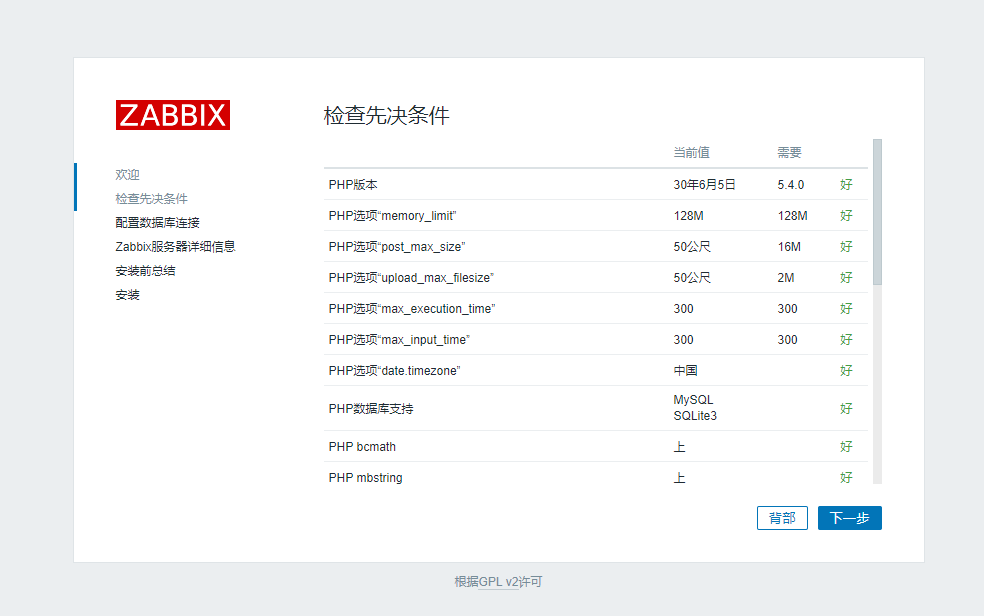Image resolution: width=984 pixels, height=616 pixels.
Task: Select the 安装 sidebar step
Action: click(x=127, y=295)
